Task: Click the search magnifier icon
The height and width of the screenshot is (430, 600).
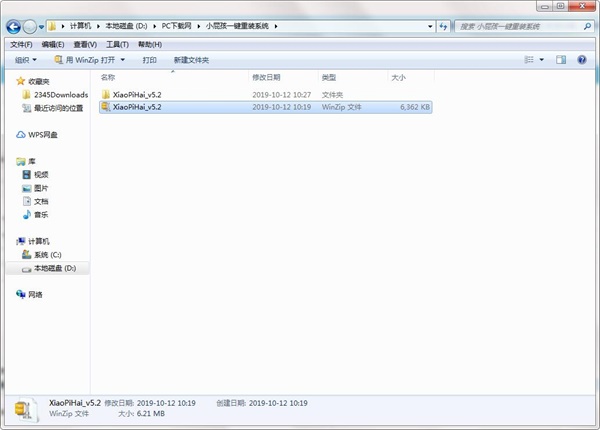Action: point(587,26)
